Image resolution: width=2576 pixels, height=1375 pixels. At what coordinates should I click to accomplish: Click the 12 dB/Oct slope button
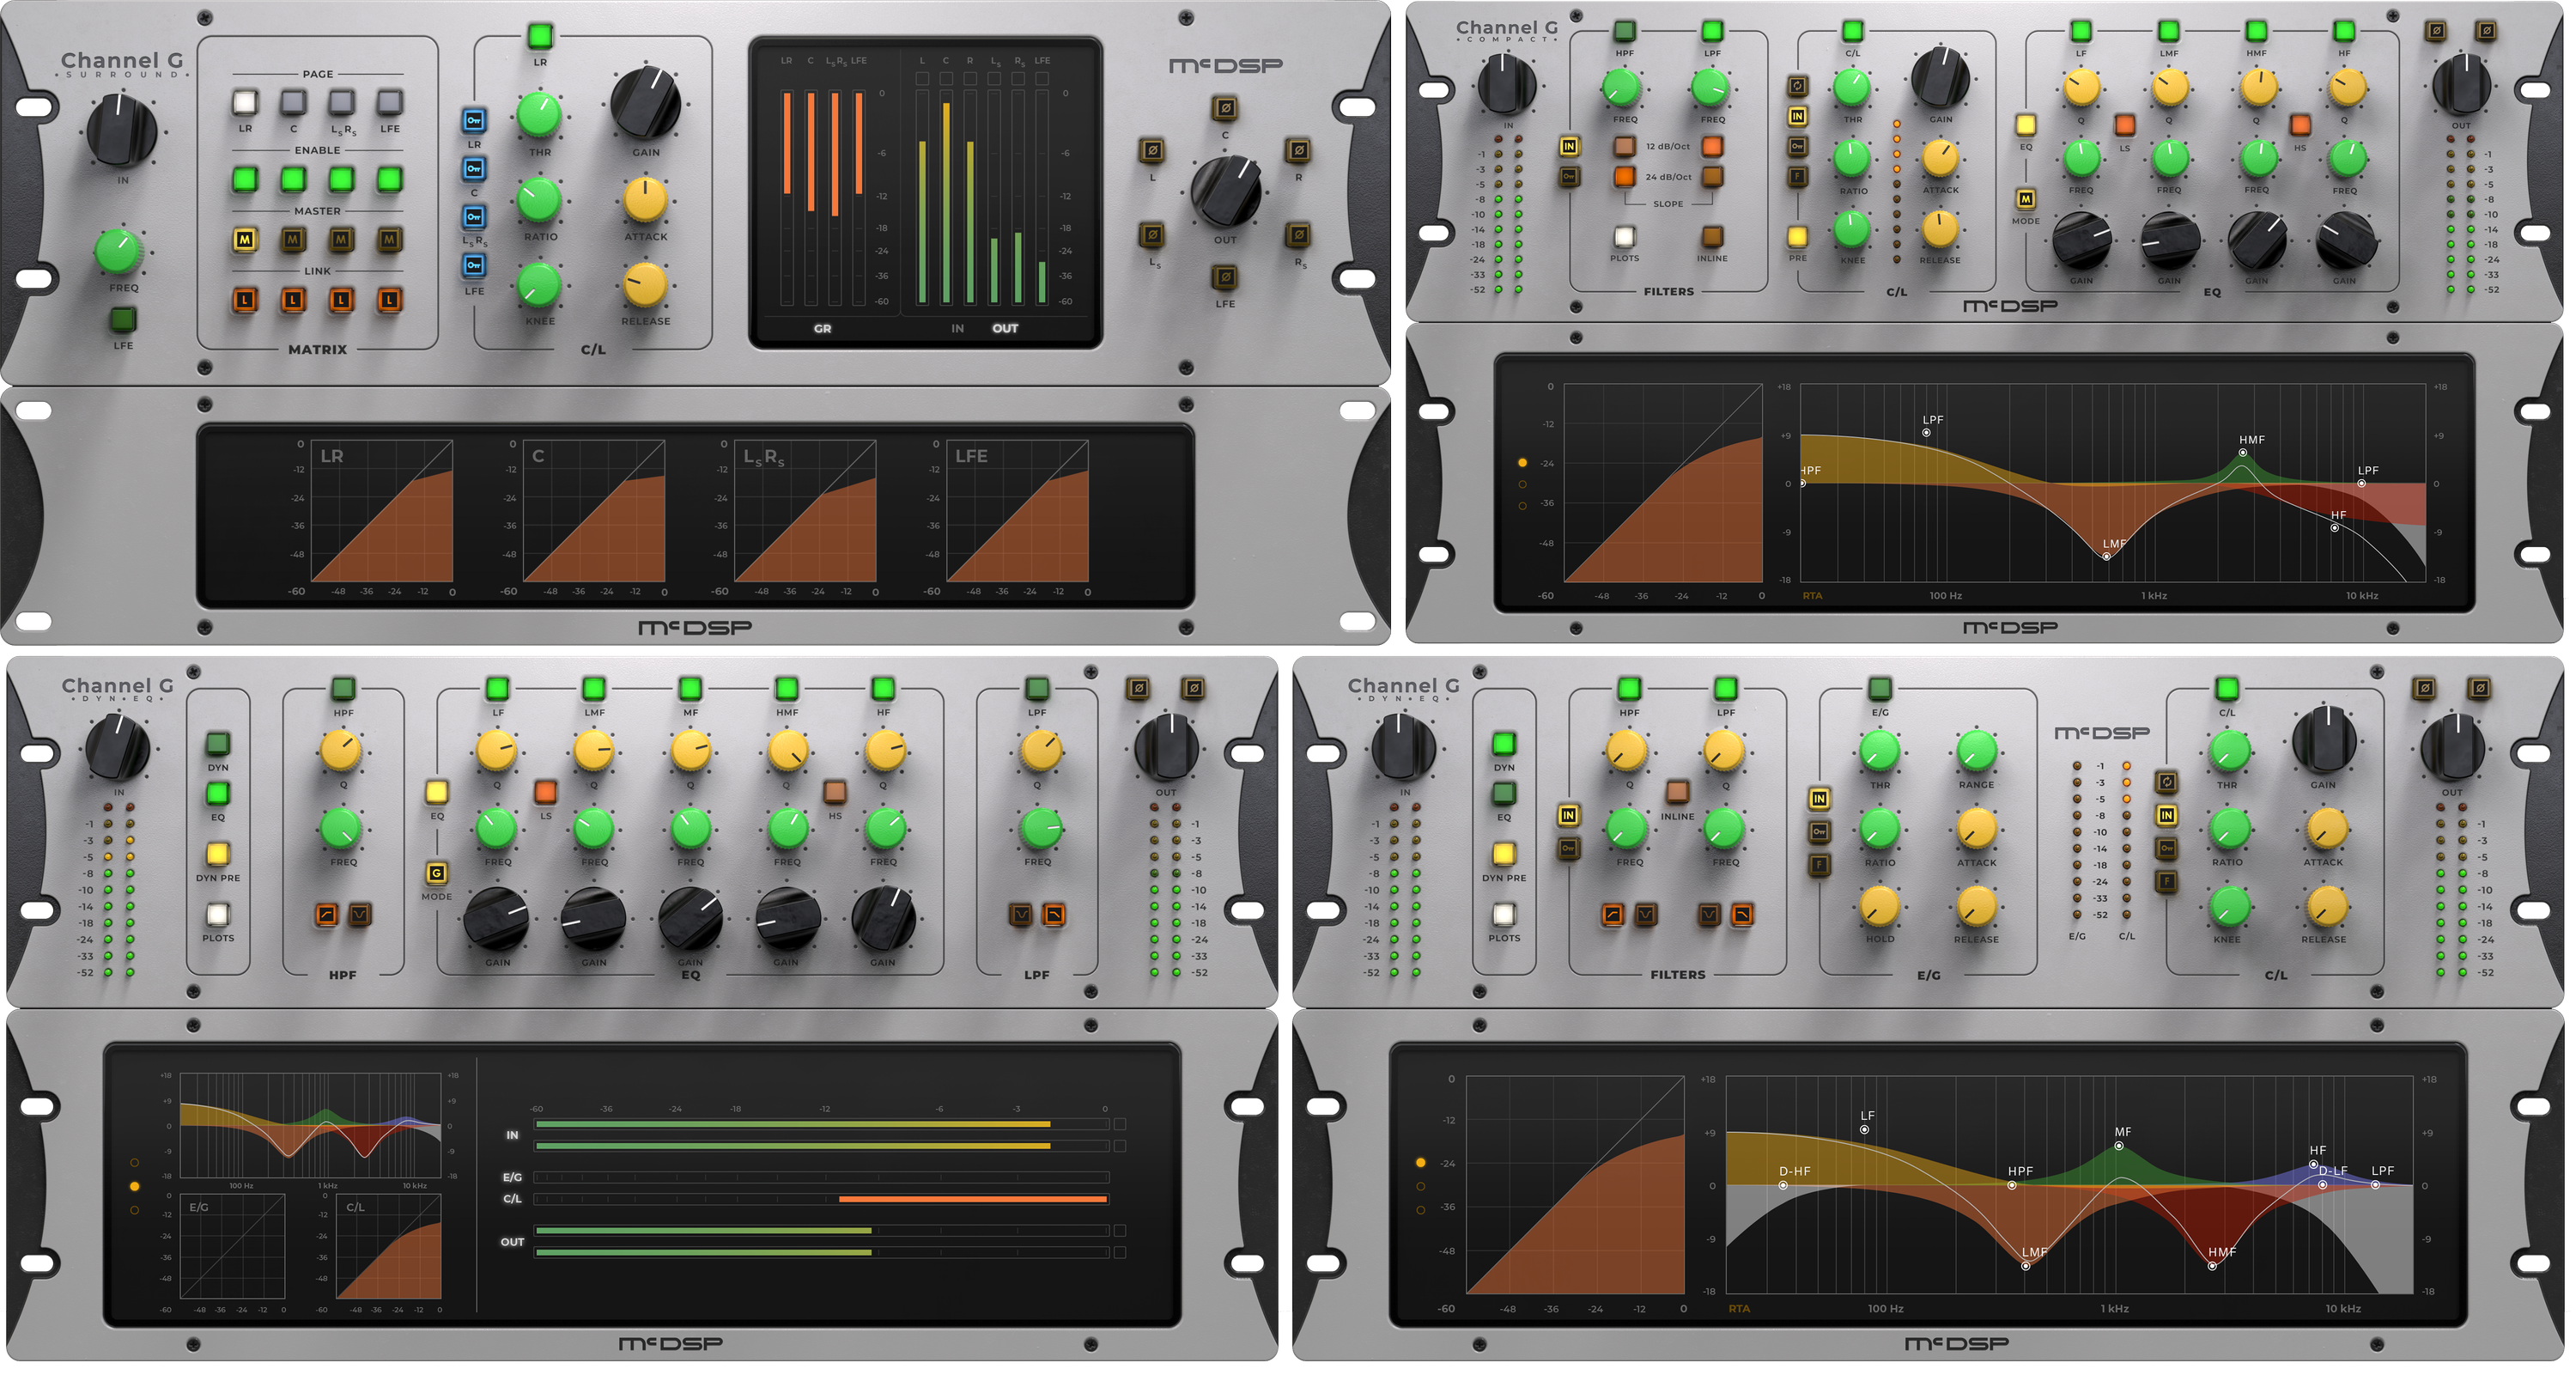(x=1625, y=147)
